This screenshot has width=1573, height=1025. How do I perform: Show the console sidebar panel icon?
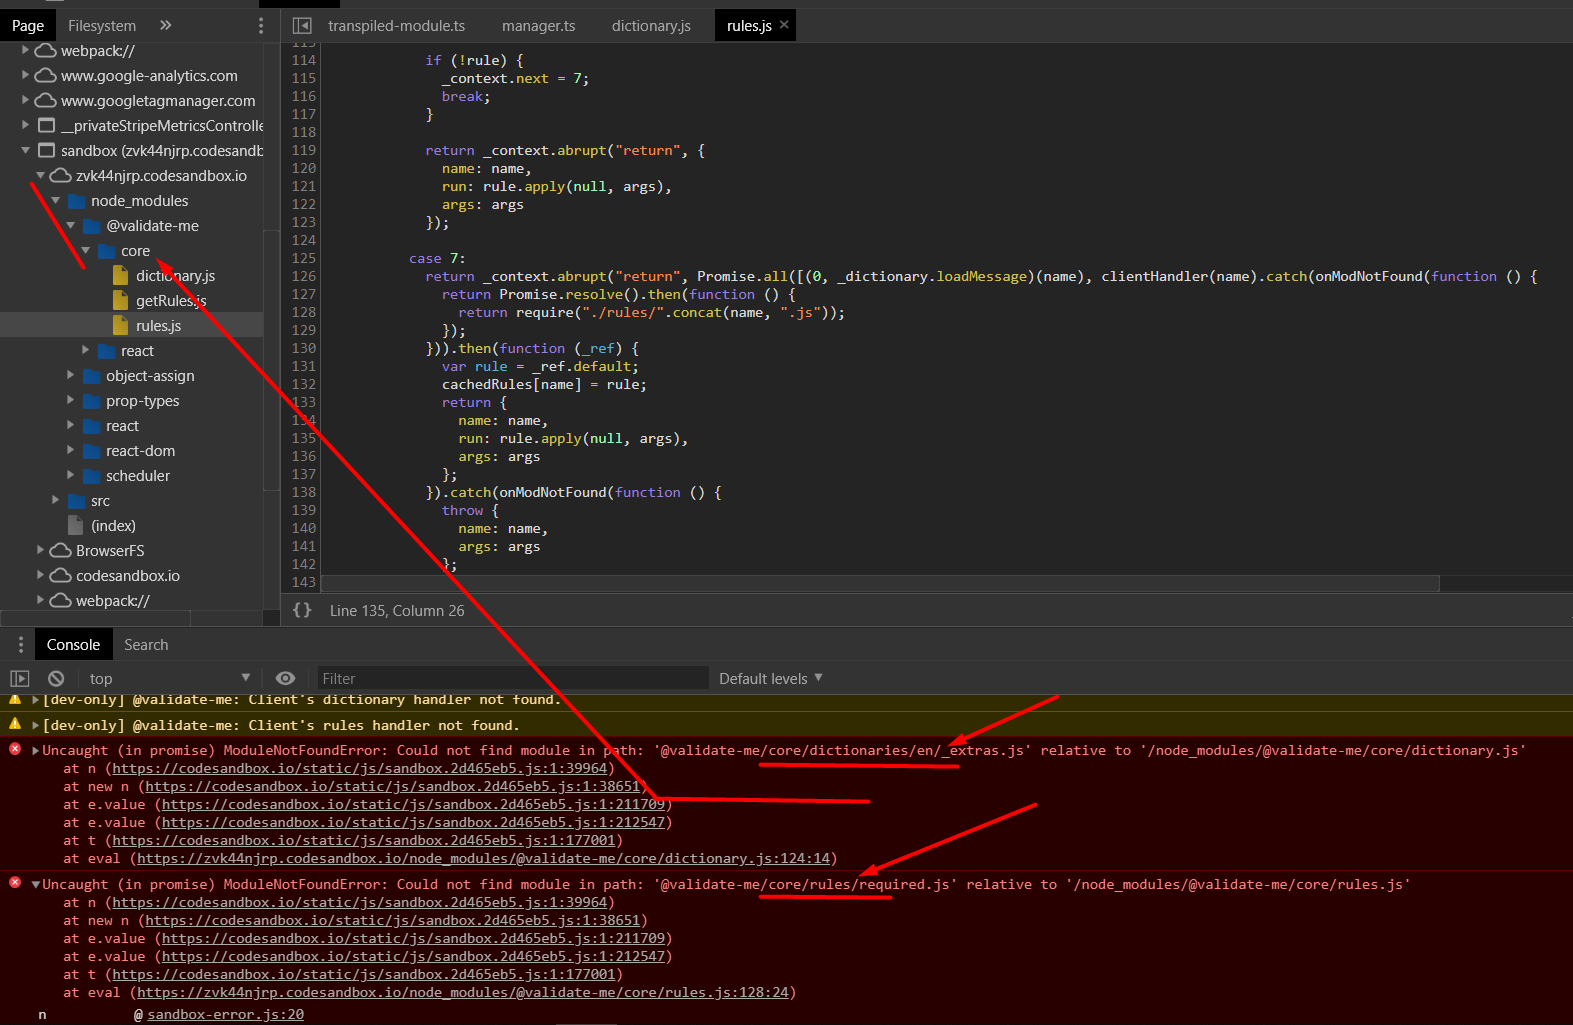click(20, 678)
